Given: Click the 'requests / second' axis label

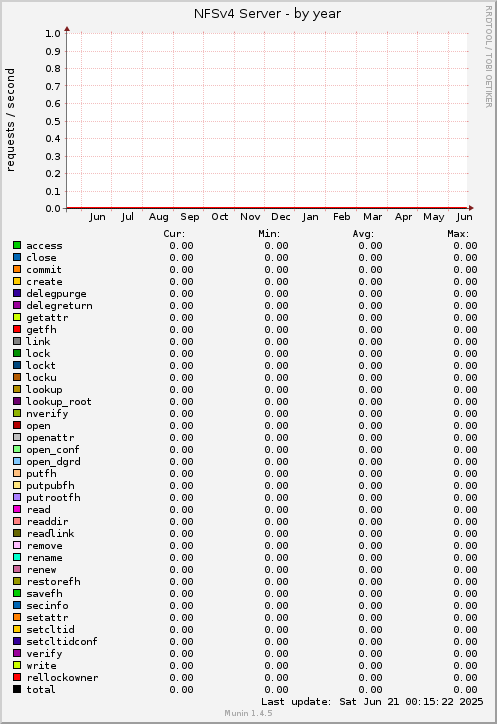Looking at the screenshot, I should pos(10,120).
